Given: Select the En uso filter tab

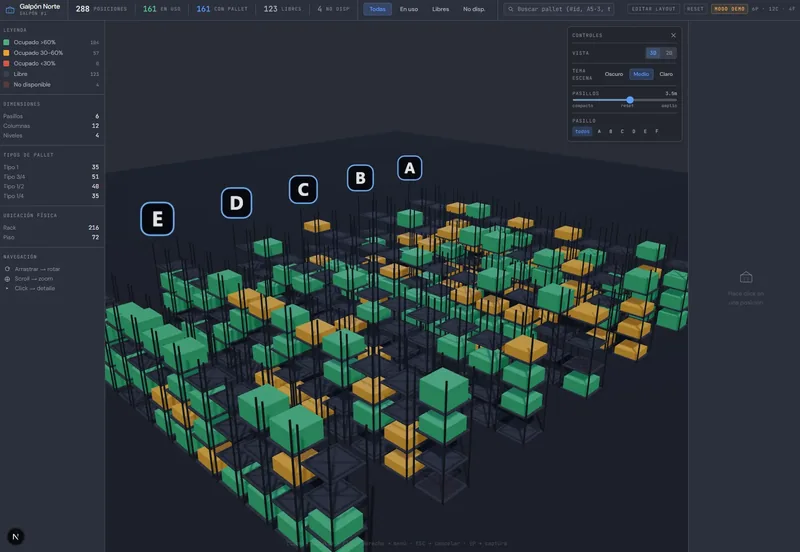Looking at the screenshot, I should point(409,9).
